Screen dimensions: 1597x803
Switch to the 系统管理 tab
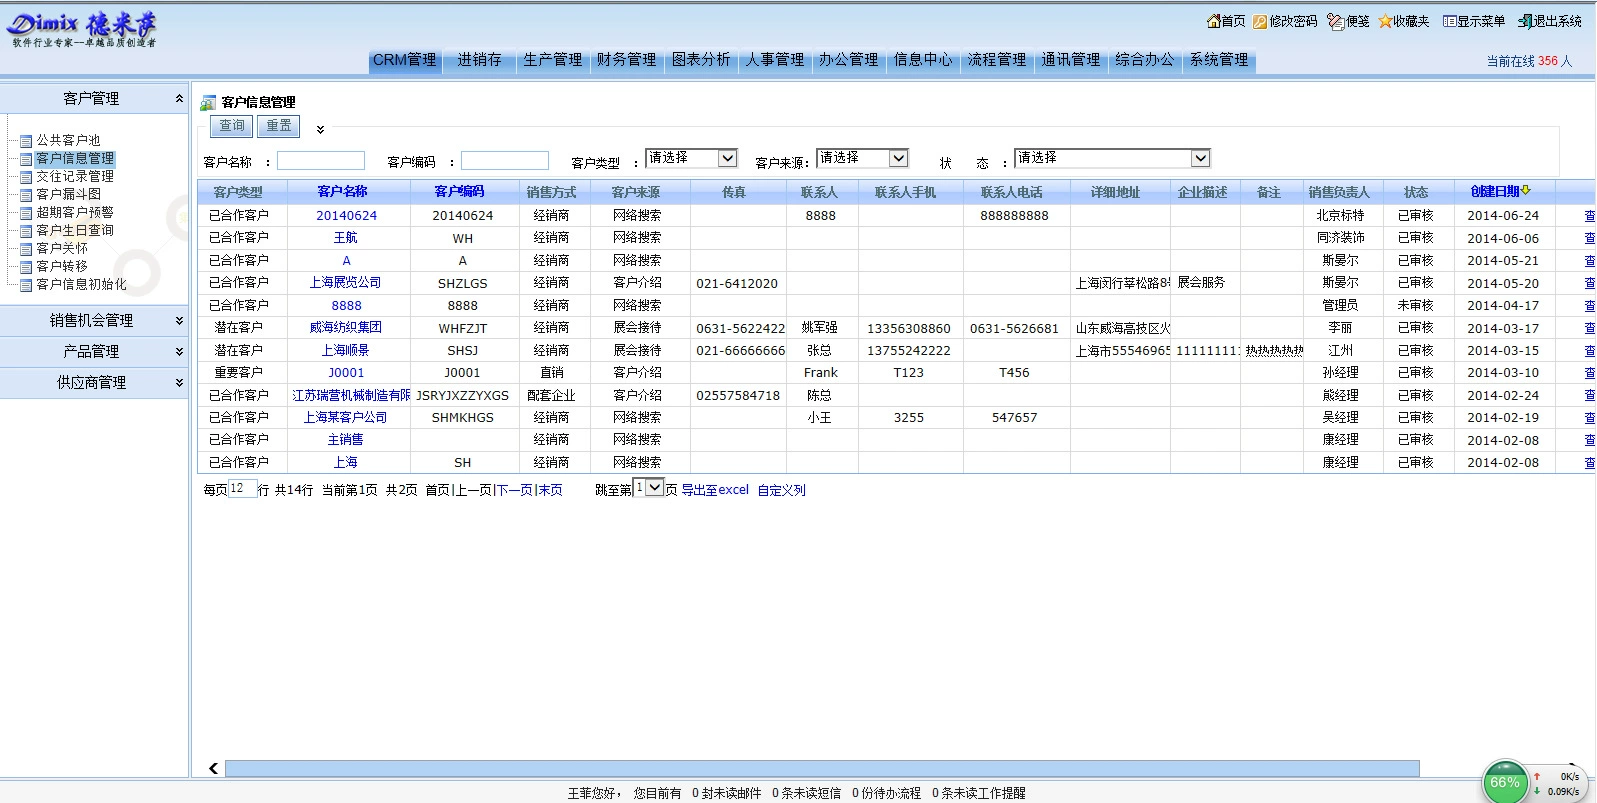point(1219,60)
